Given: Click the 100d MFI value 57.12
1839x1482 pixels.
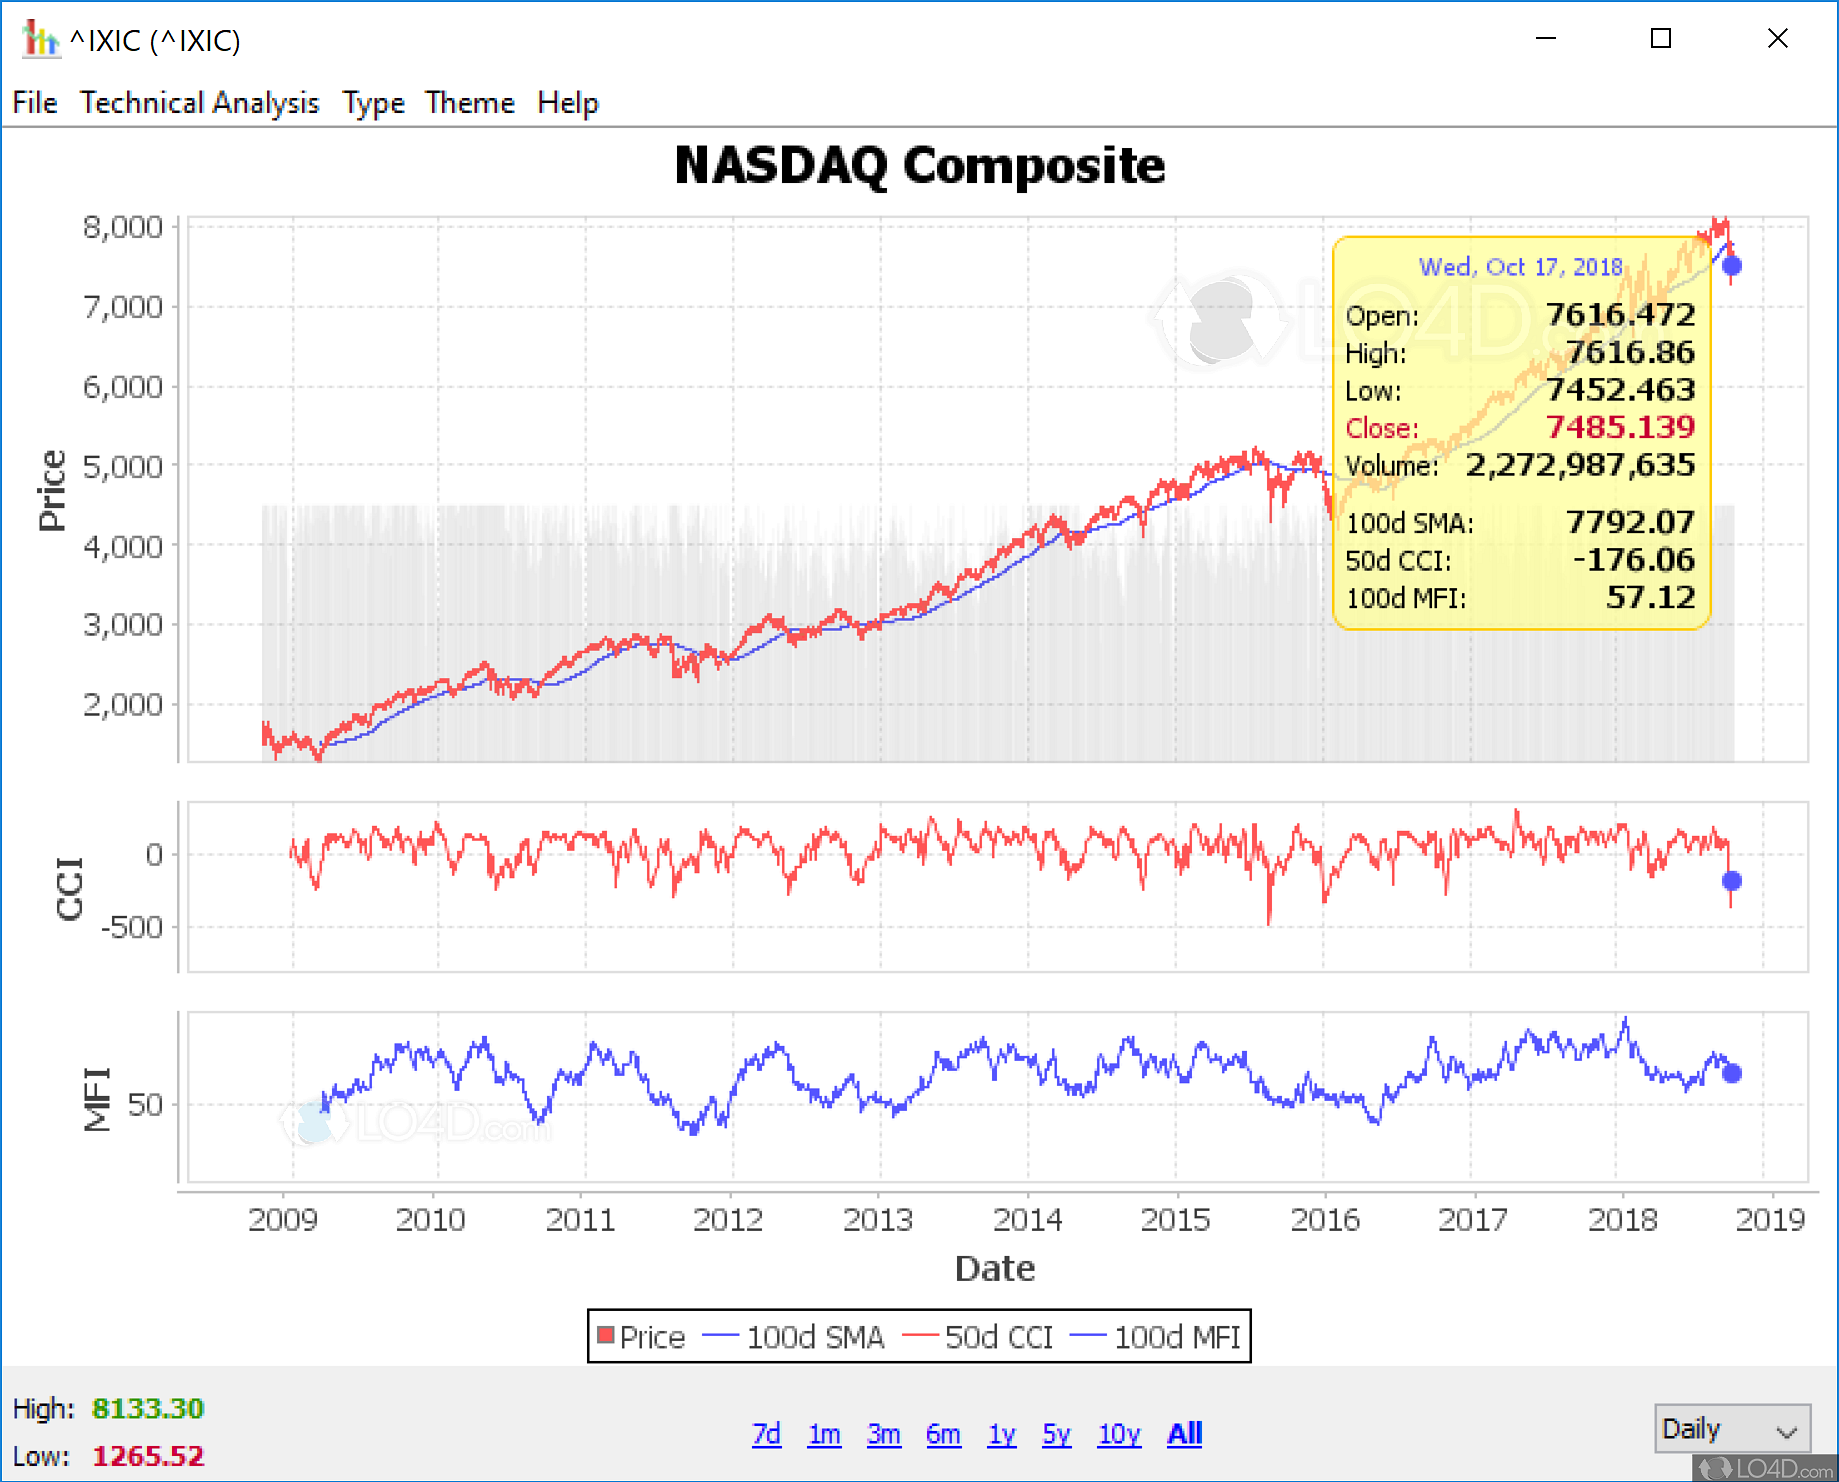Looking at the screenshot, I should click(1651, 598).
